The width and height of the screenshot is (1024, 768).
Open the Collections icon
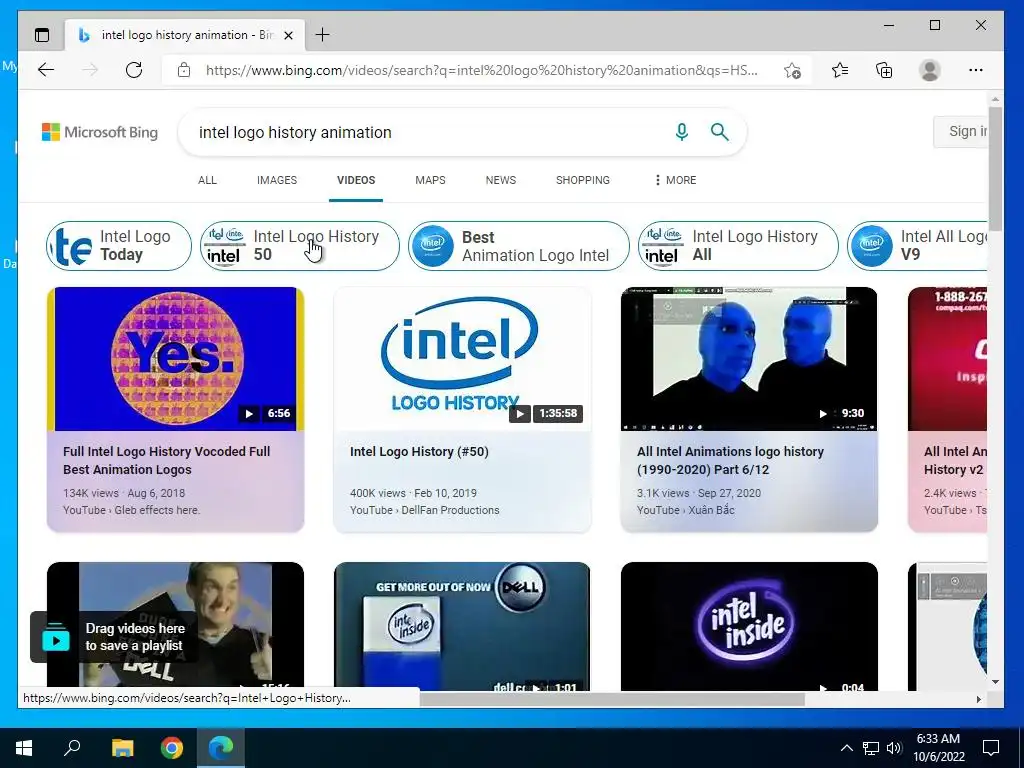pos(884,70)
